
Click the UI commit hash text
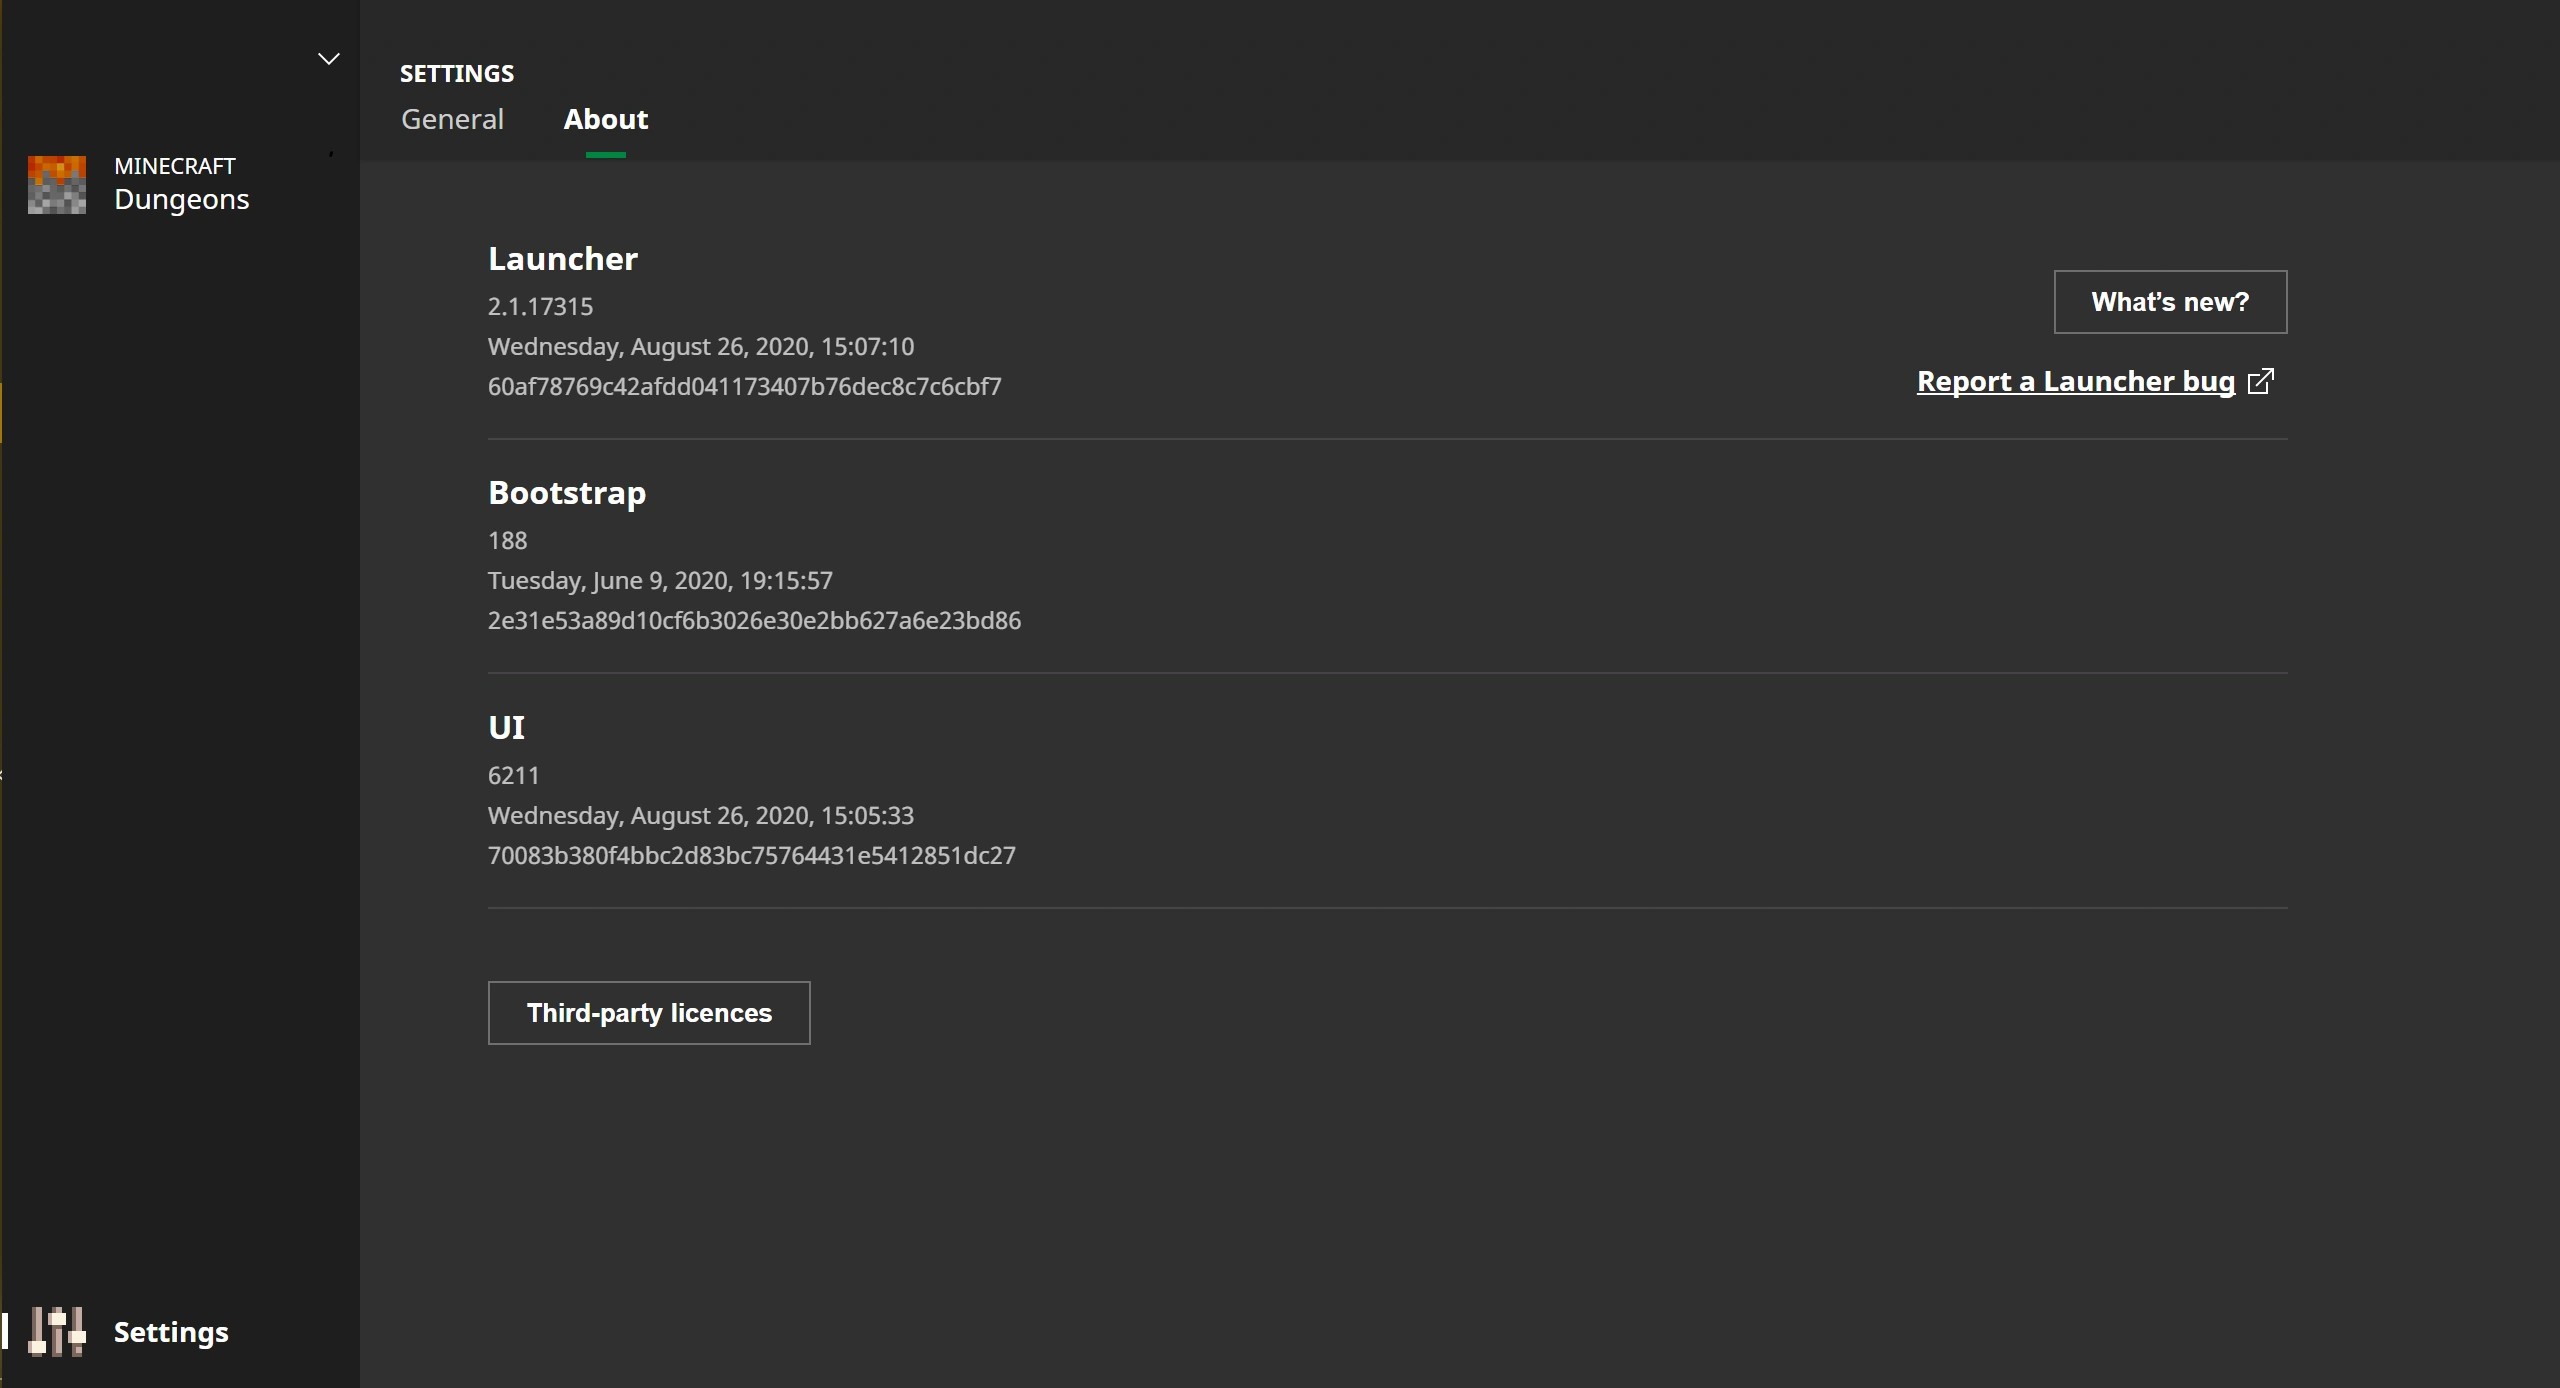(x=751, y=856)
